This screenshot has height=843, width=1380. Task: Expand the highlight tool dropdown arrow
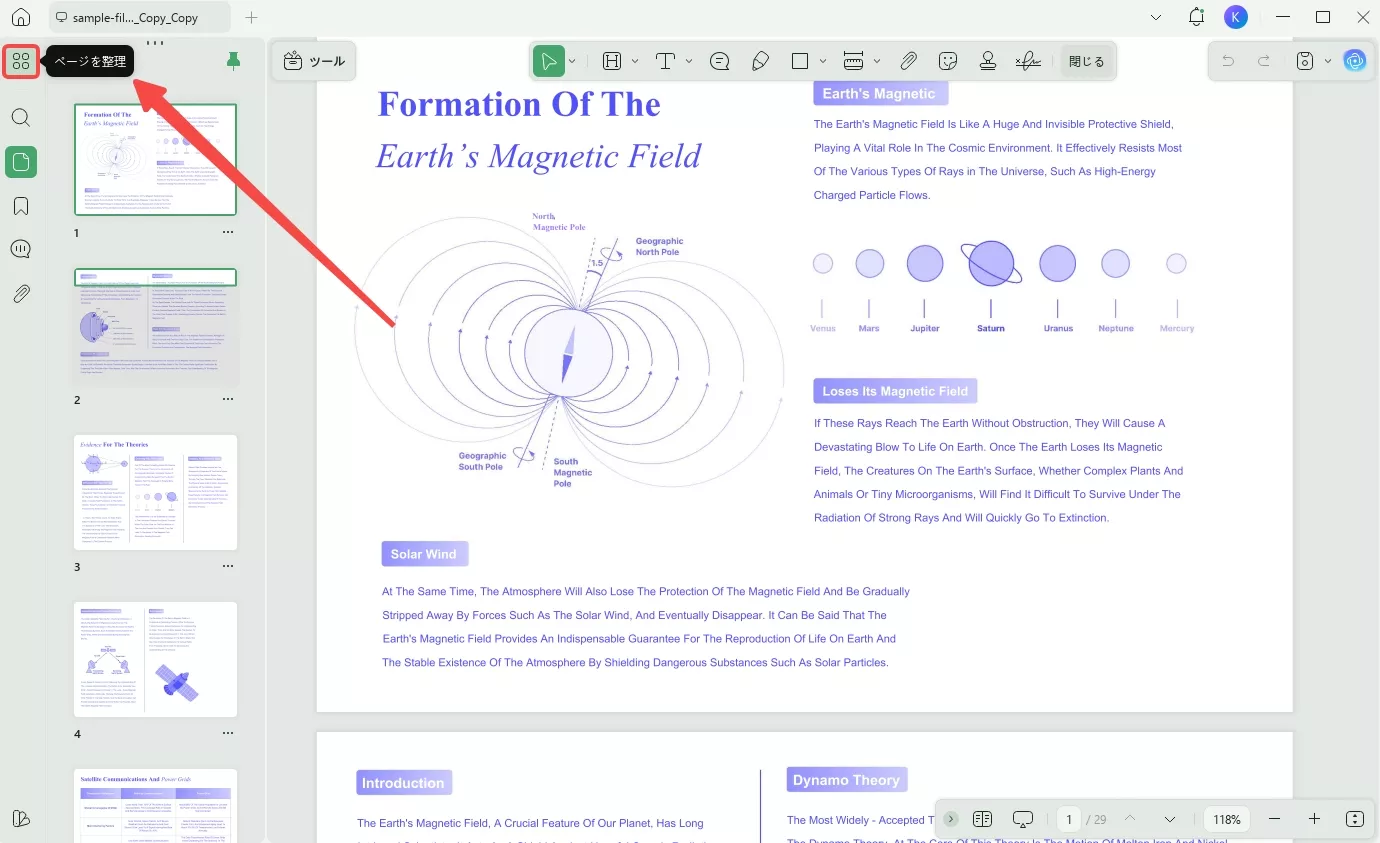click(x=635, y=61)
